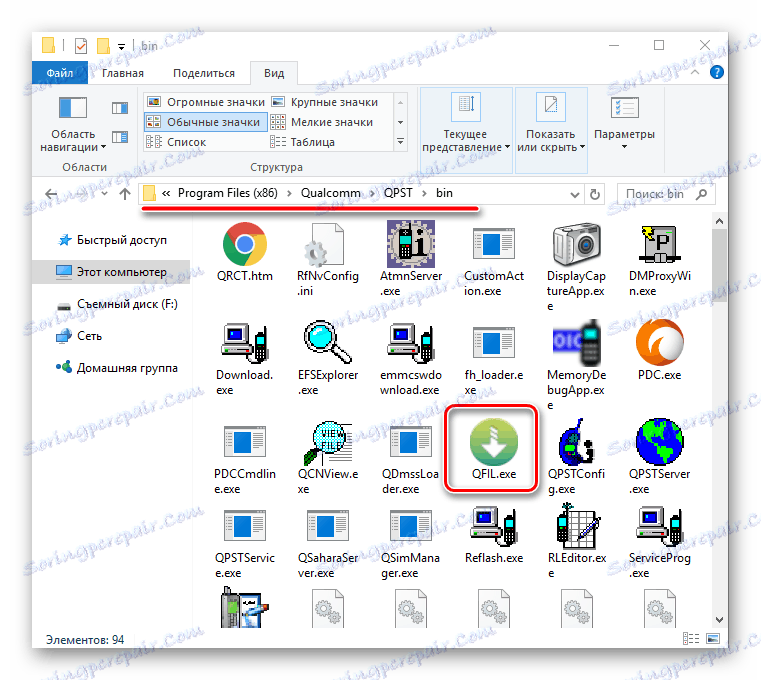The height and width of the screenshot is (680, 761).
Task: Select the RLEditor.exe icon
Action: pos(577,526)
